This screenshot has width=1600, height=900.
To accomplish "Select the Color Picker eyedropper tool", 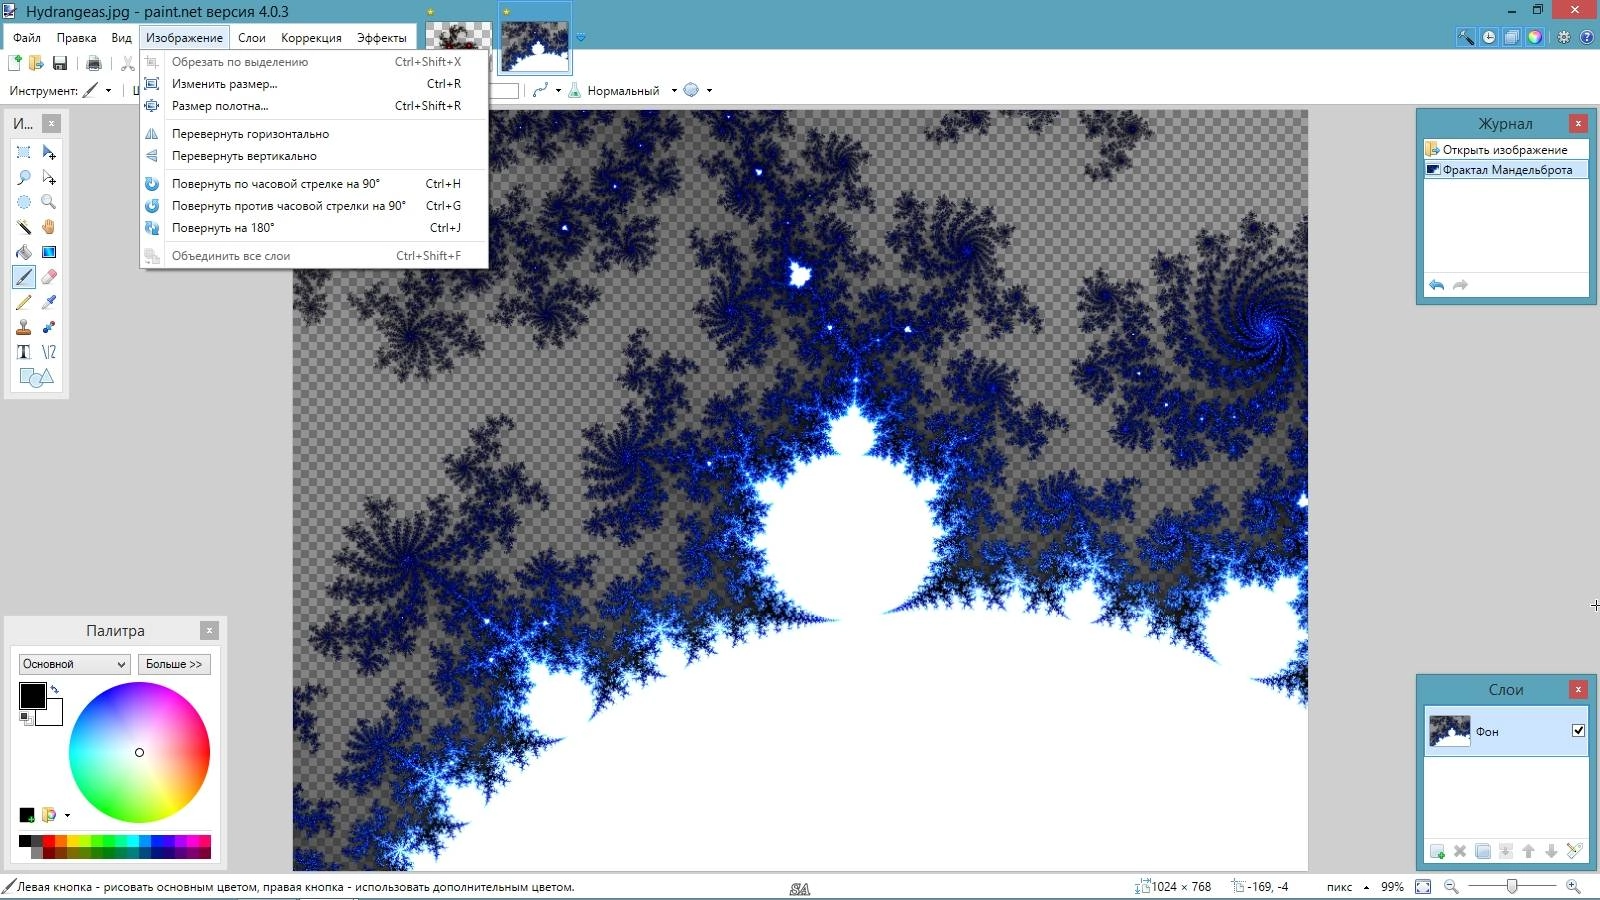I will (x=49, y=302).
